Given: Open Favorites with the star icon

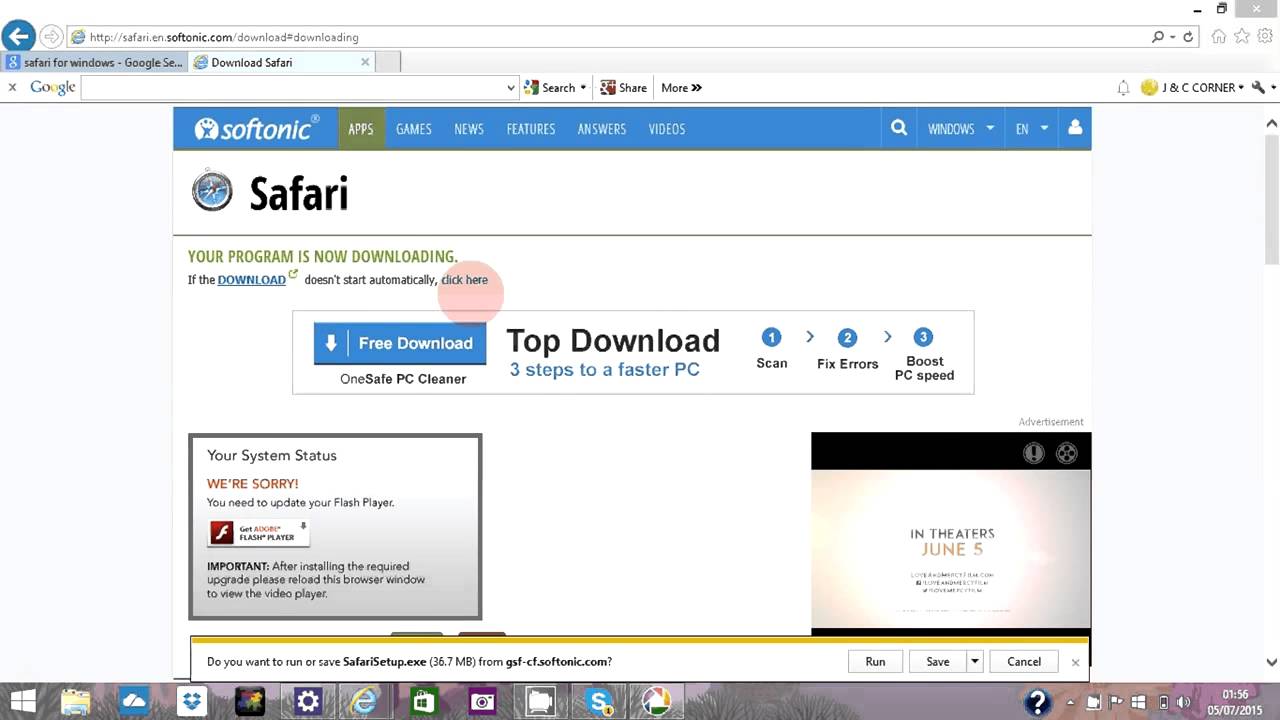Looking at the screenshot, I should coord(1242,36).
